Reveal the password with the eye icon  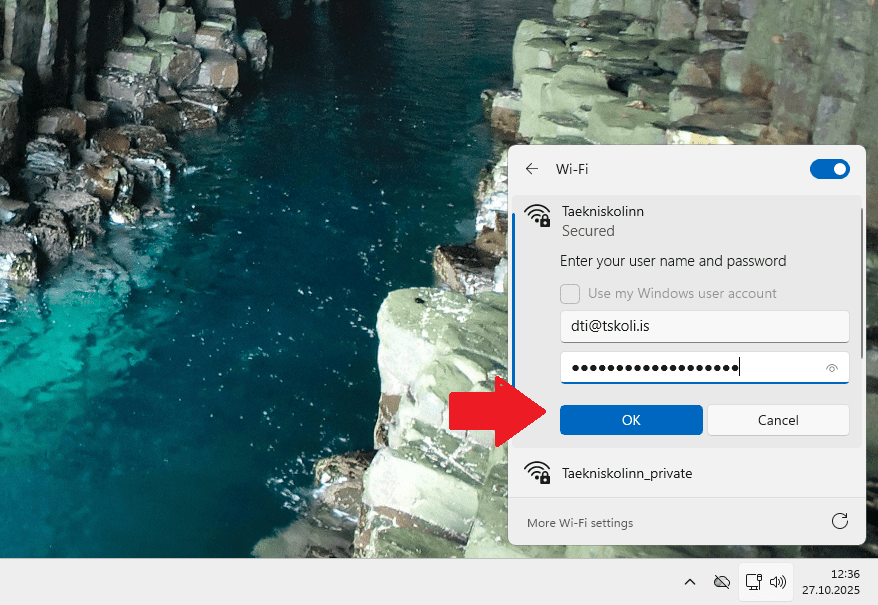[x=831, y=368]
